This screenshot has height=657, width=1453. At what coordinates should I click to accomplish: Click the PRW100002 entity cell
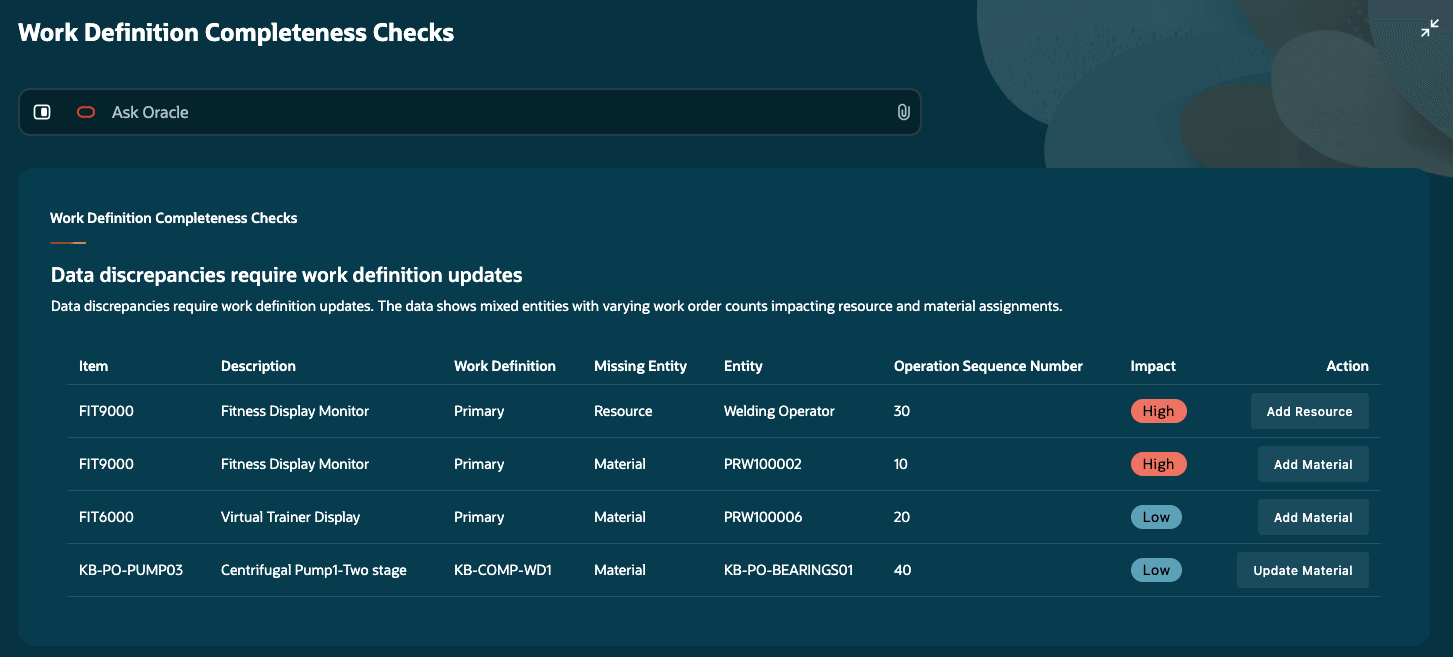point(763,464)
